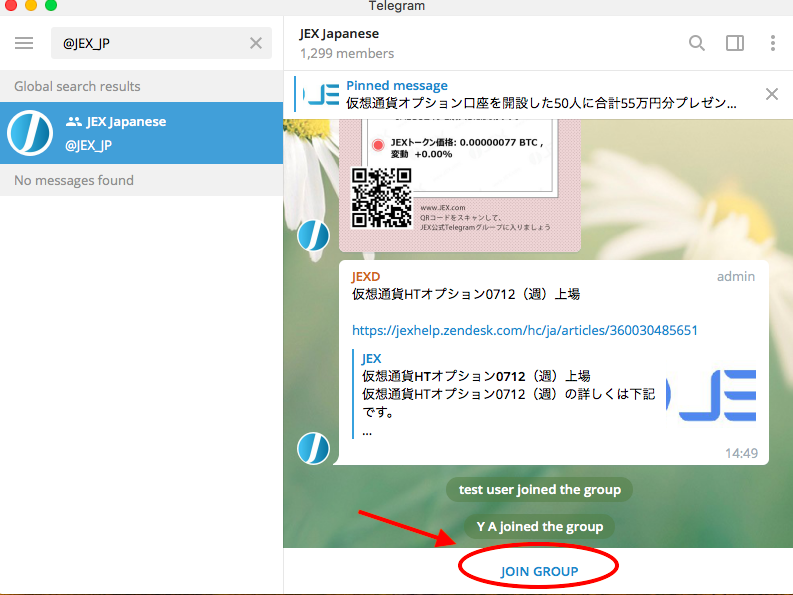Click the JEX link preview title
The height and width of the screenshot is (595, 793).
click(x=371, y=358)
